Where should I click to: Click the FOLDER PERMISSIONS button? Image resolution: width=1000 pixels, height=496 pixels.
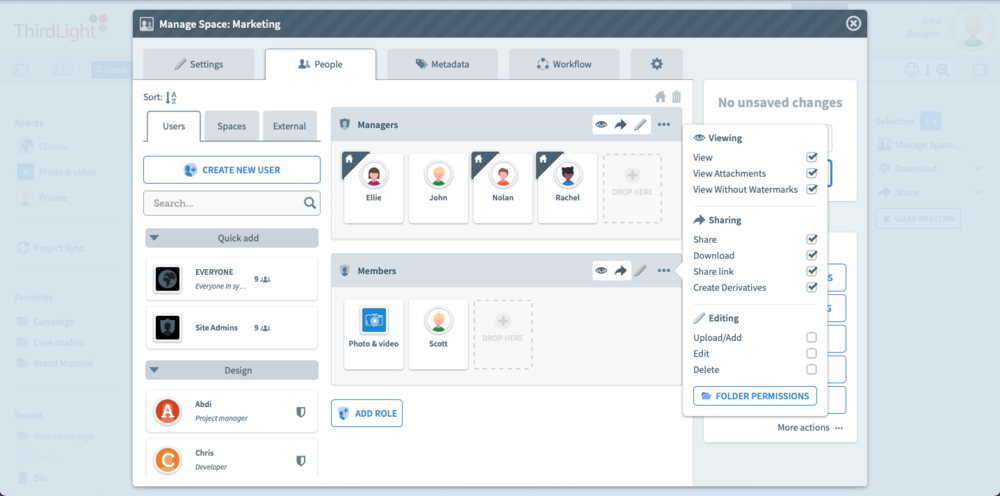[x=755, y=396]
